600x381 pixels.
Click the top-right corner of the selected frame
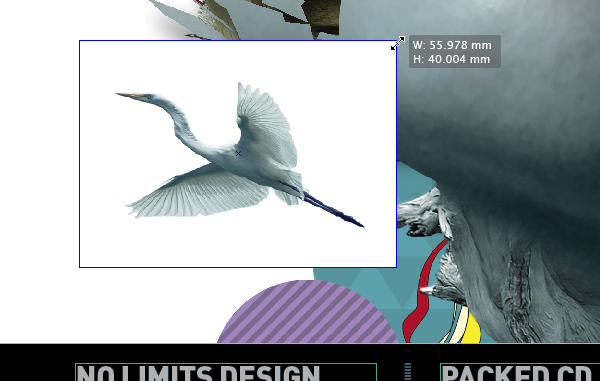pos(396,41)
